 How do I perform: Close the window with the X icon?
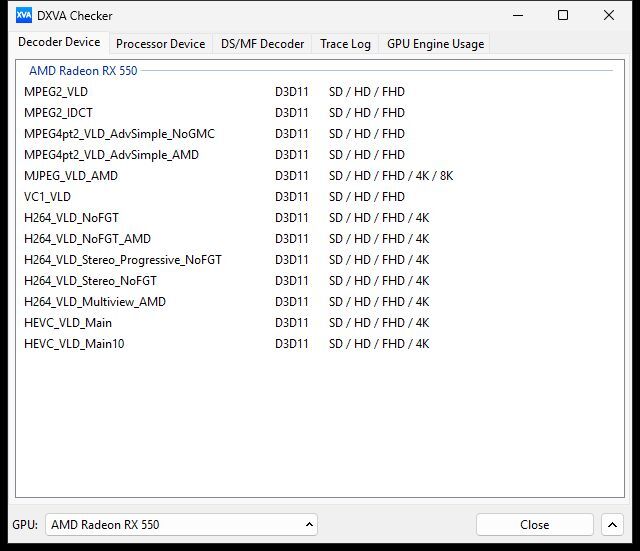tap(609, 16)
